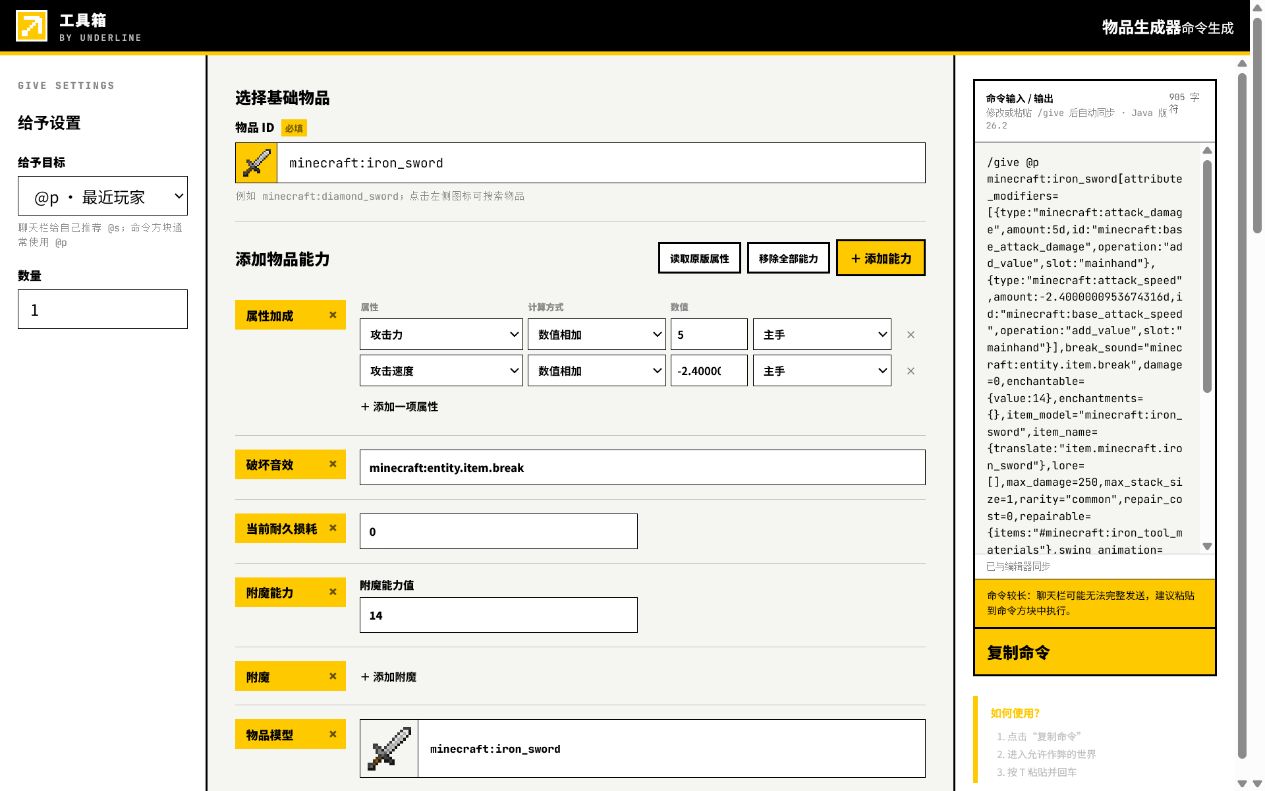This screenshot has height=791, width=1265.
Task: Click the toolbox logo icon in header
Action: coord(31,26)
